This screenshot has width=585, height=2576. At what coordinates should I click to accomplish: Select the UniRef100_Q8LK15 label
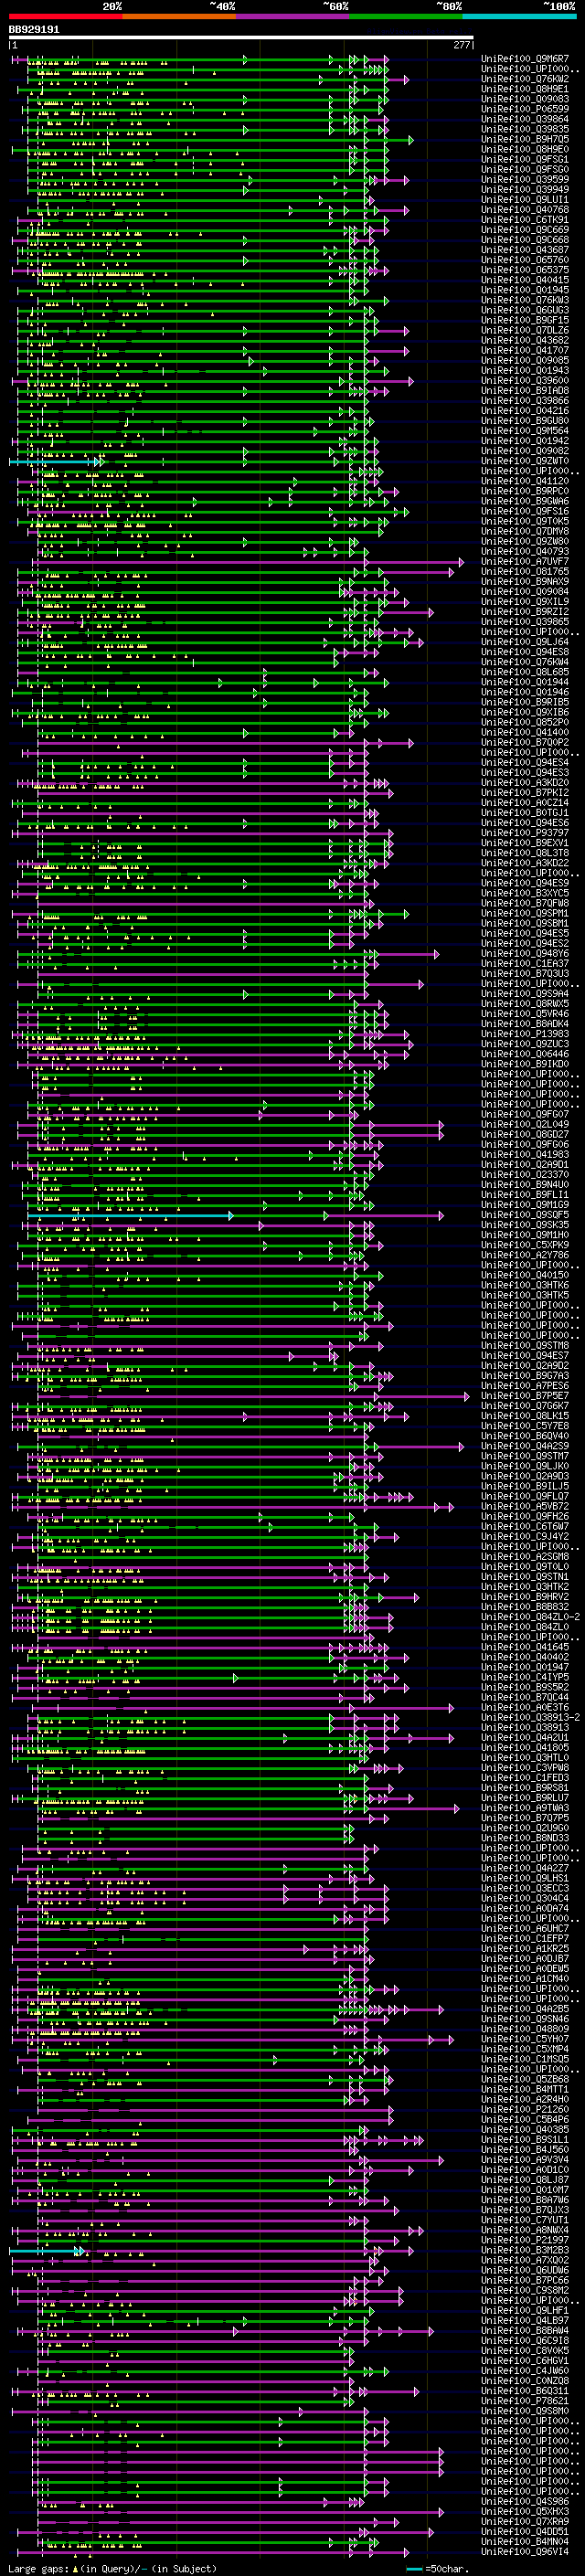point(525,1415)
